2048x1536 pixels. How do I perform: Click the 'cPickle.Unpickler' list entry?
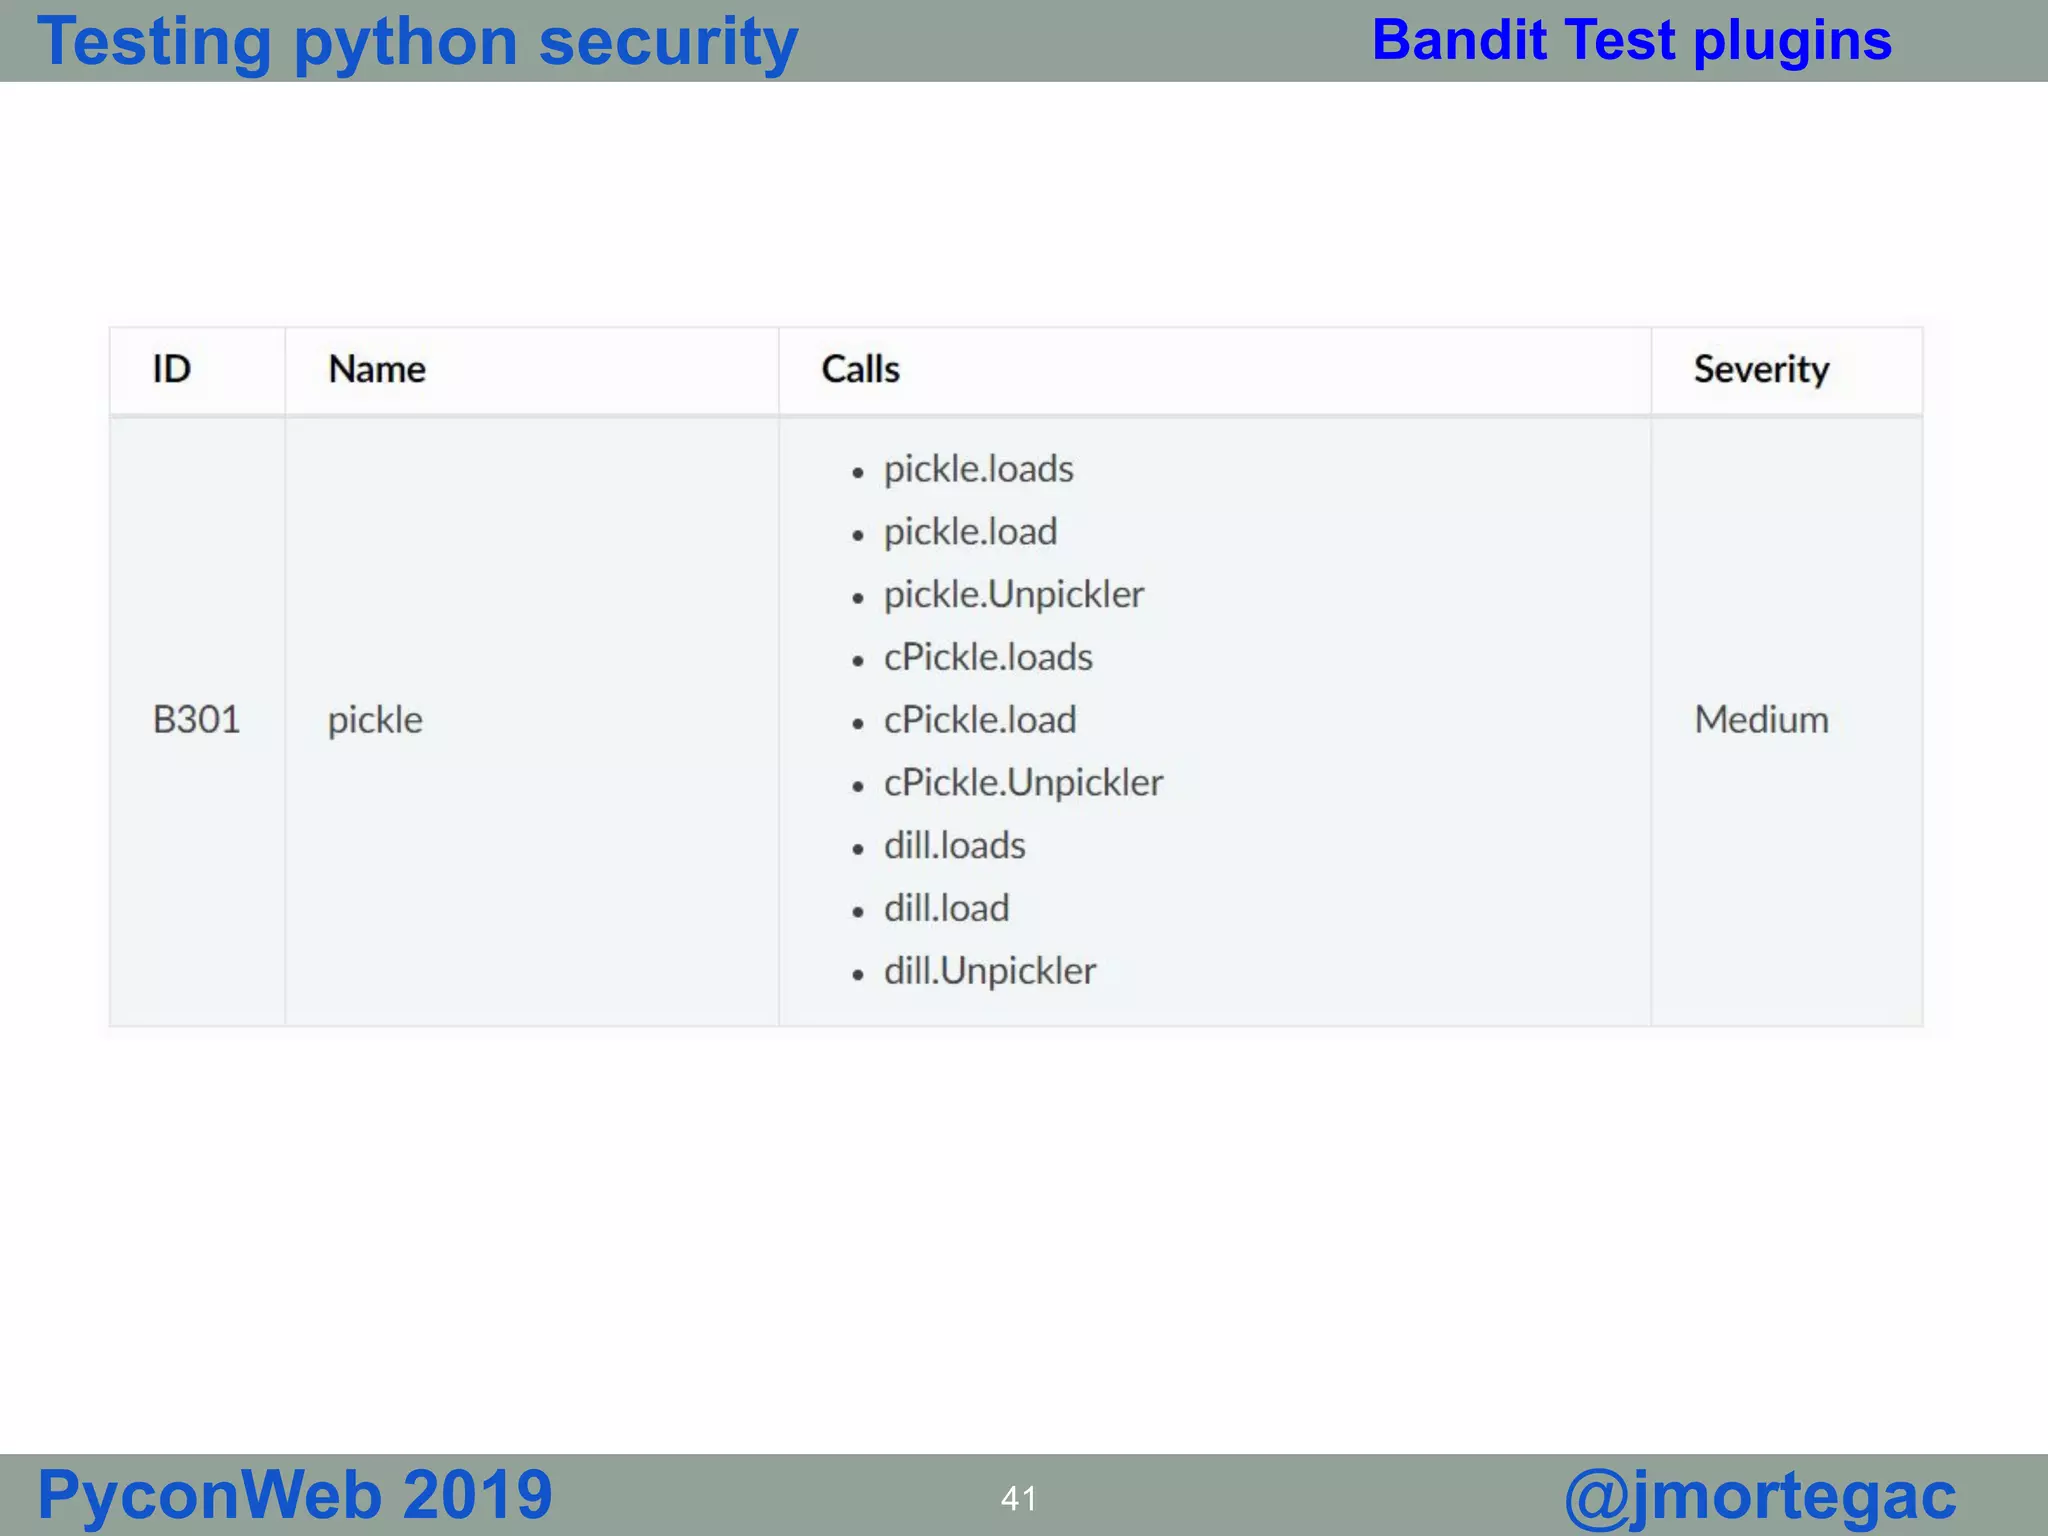[x=1023, y=783]
